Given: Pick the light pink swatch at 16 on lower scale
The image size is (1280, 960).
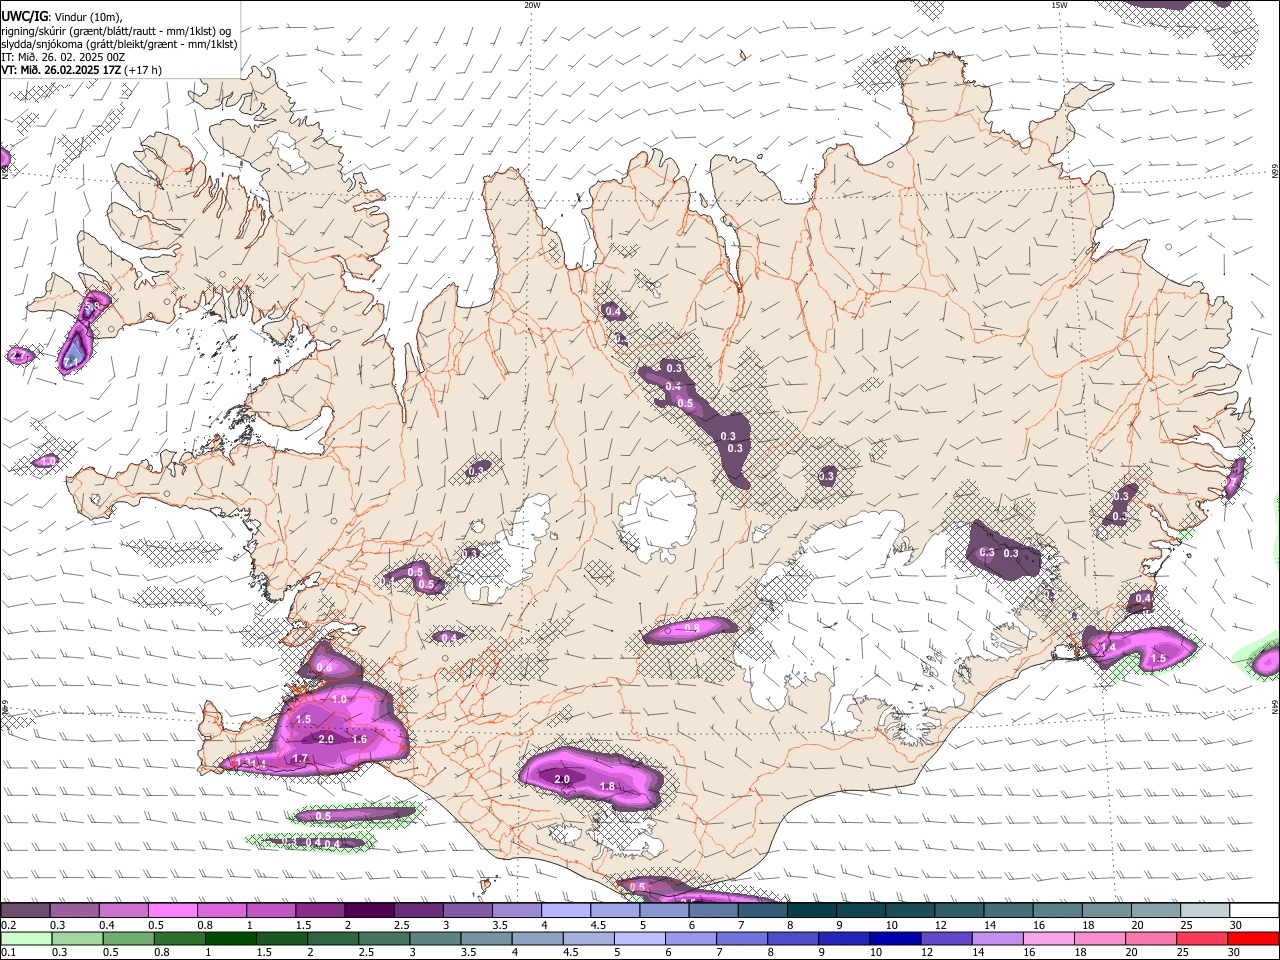Looking at the screenshot, I should point(1047,939).
